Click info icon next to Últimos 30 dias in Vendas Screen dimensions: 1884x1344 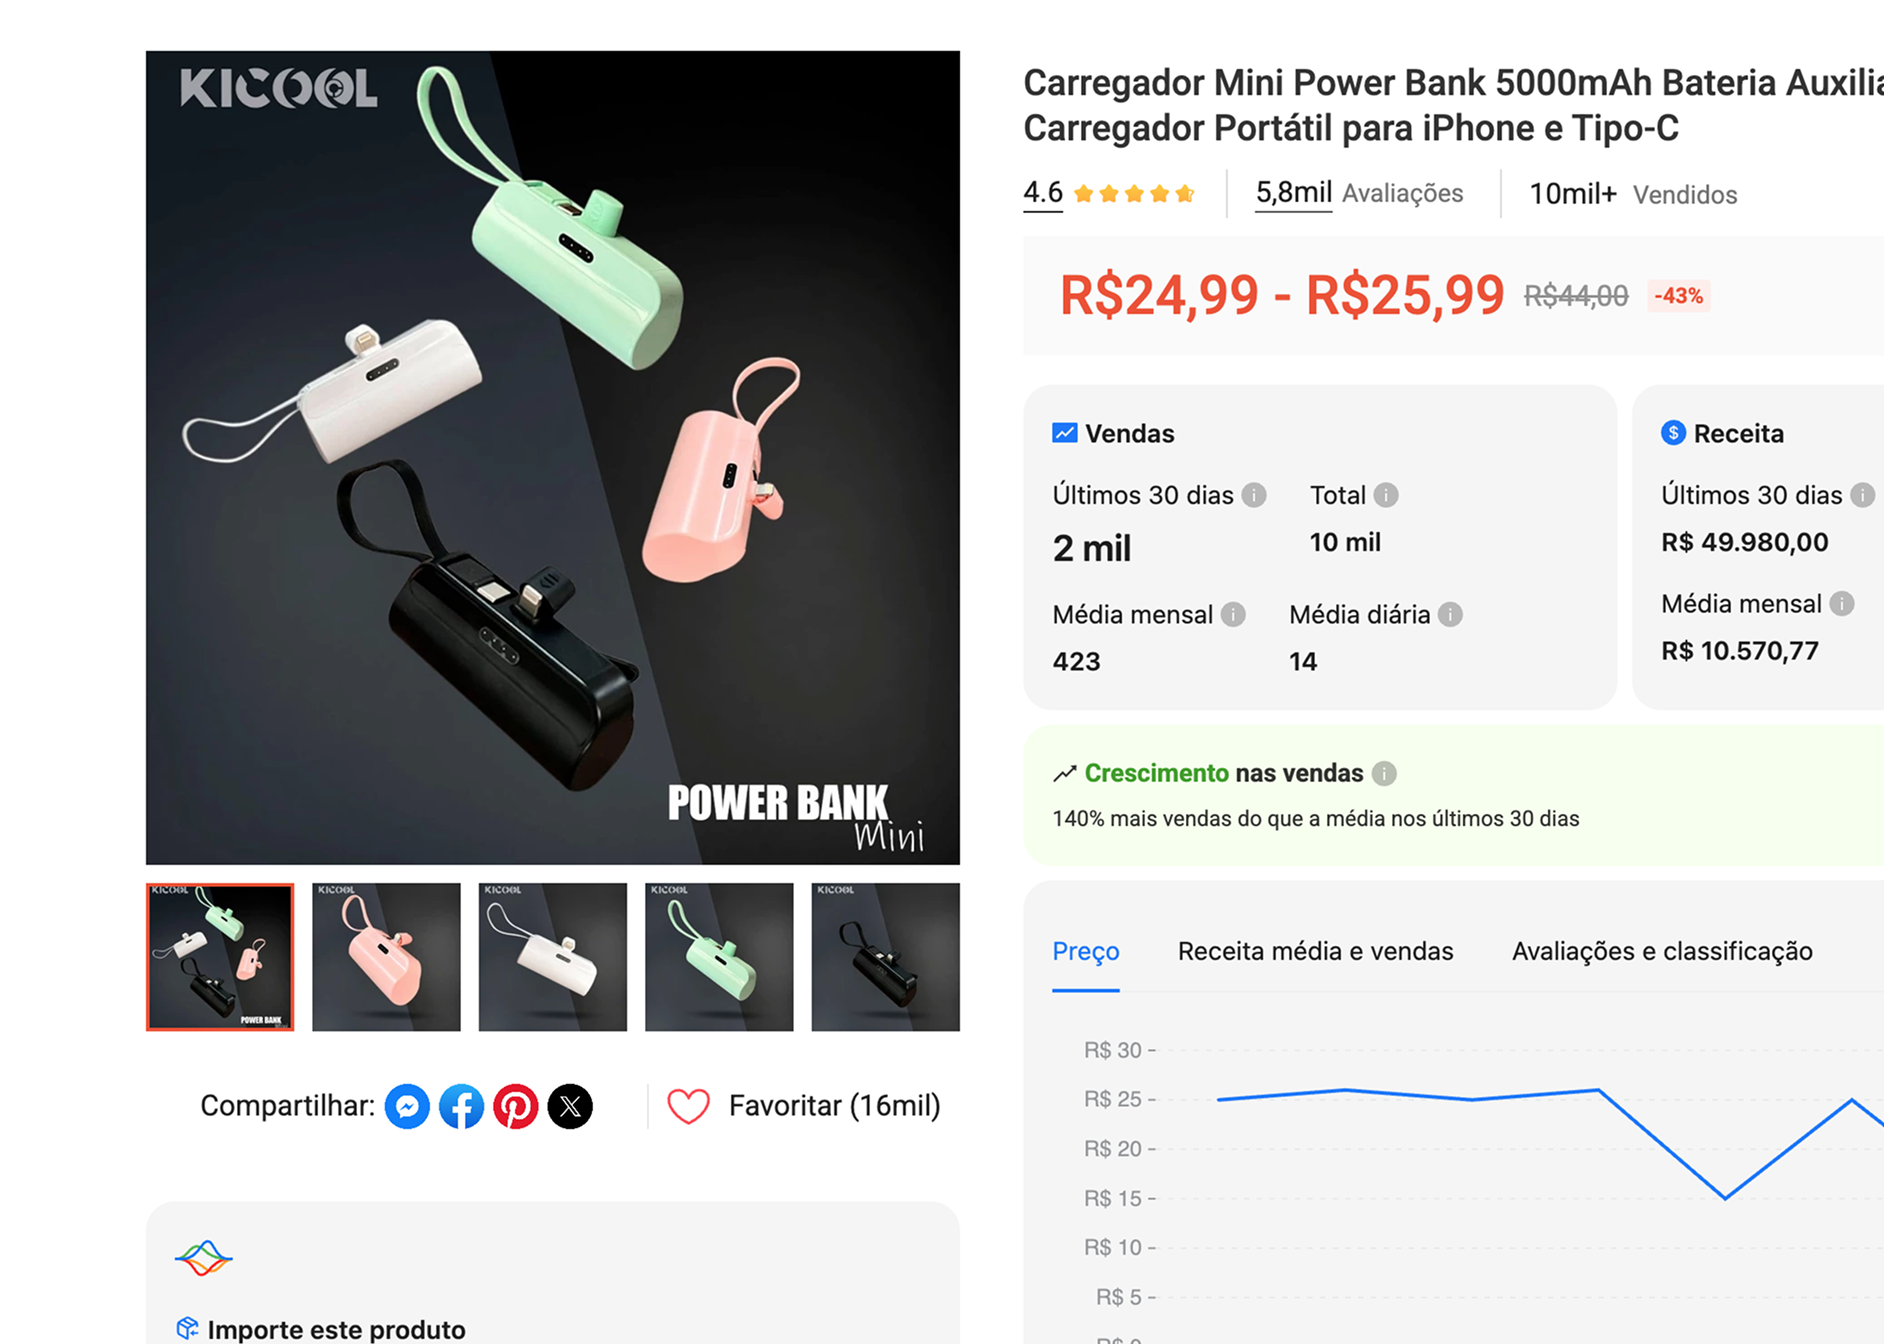click(x=1254, y=495)
